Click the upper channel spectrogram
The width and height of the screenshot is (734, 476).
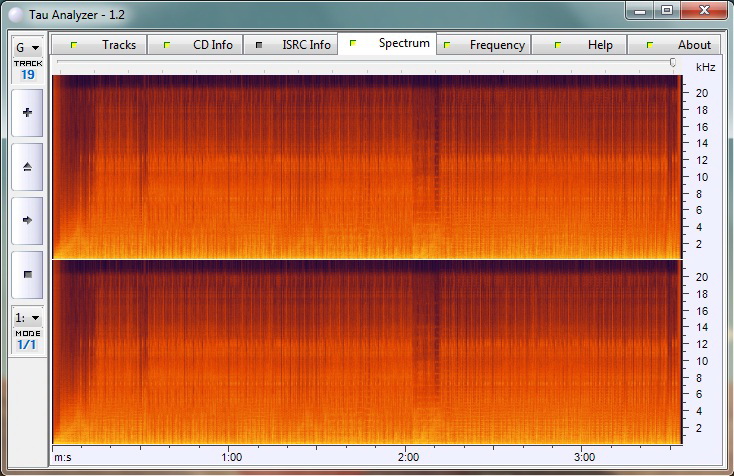pos(367,167)
